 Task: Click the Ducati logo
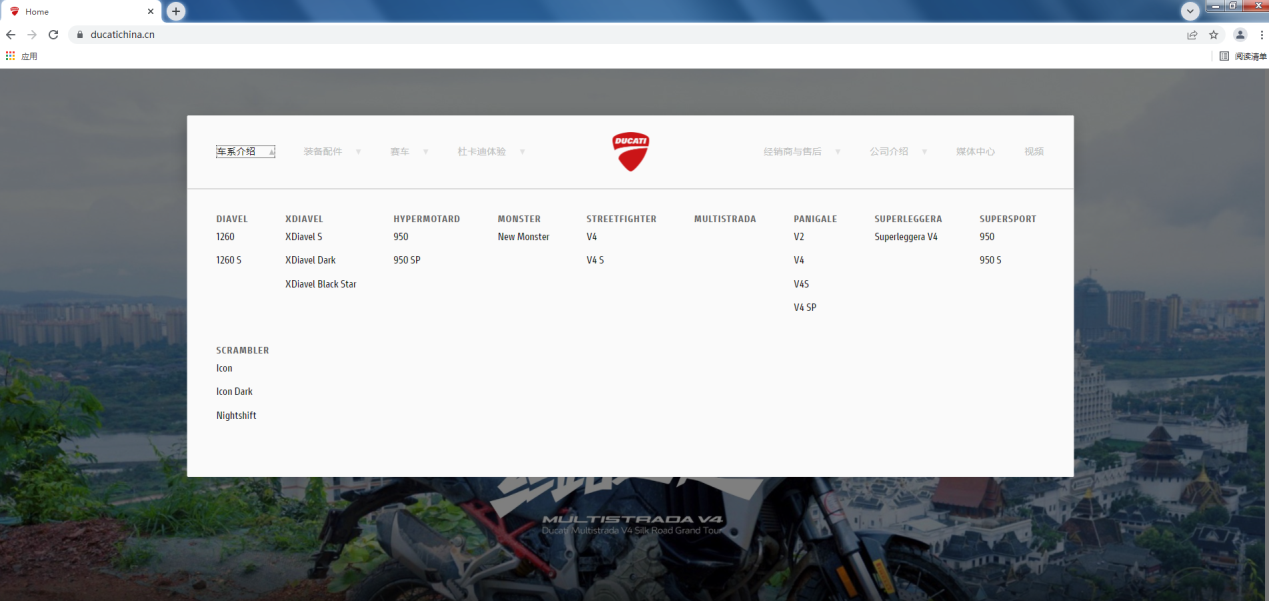pyautogui.click(x=630, y=151)
